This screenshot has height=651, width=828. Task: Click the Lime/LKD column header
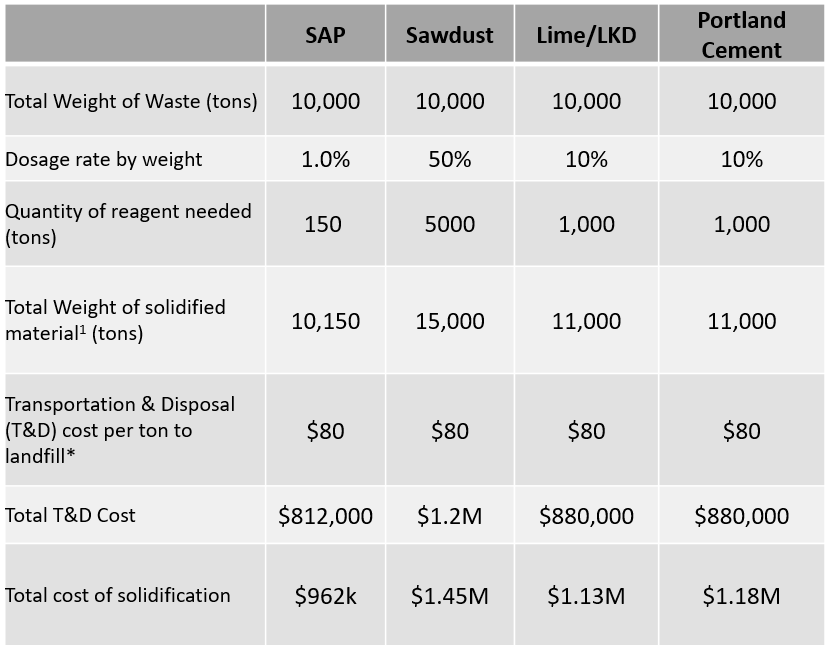click(x=586, y=35)
